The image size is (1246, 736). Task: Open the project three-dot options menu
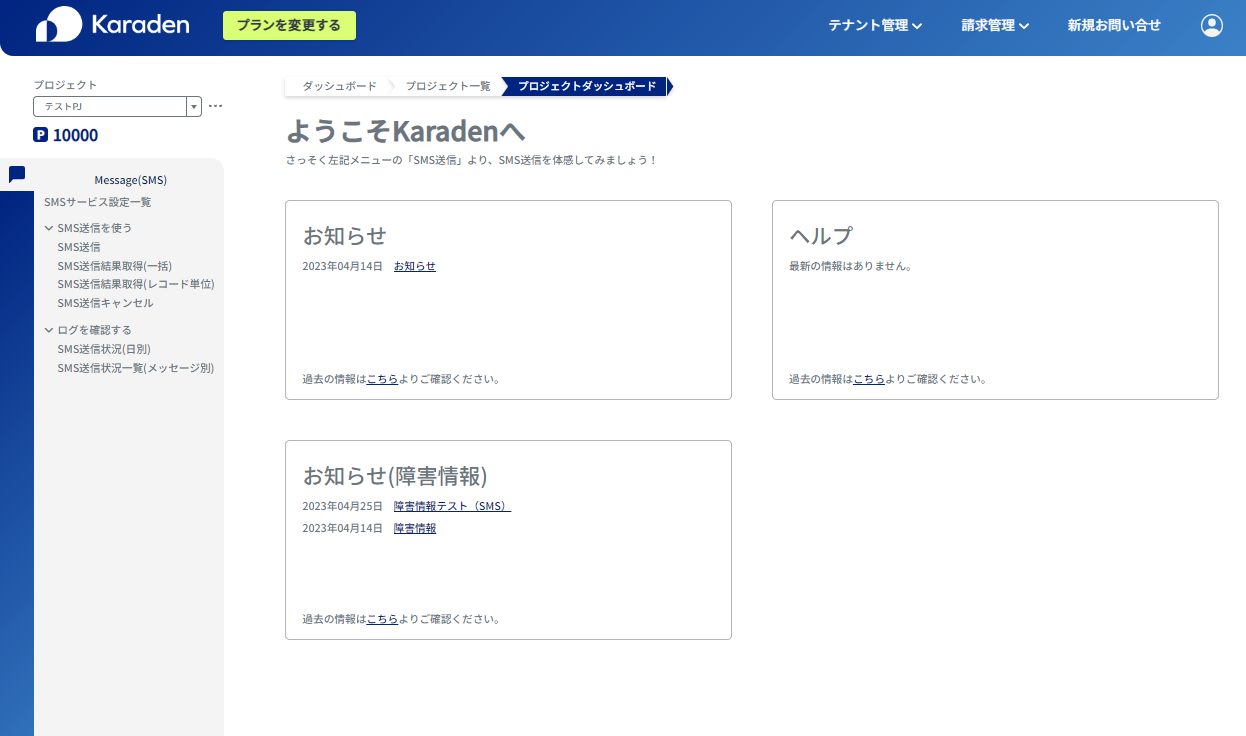(215, 106)
